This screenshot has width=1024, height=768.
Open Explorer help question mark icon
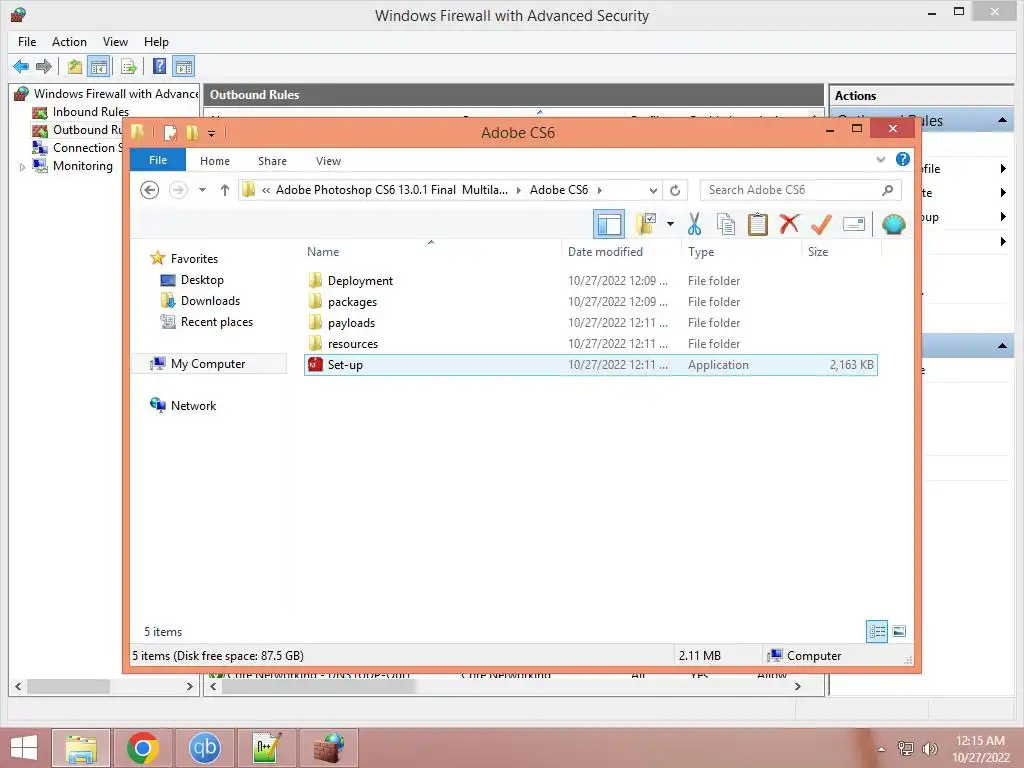point(903,159)
